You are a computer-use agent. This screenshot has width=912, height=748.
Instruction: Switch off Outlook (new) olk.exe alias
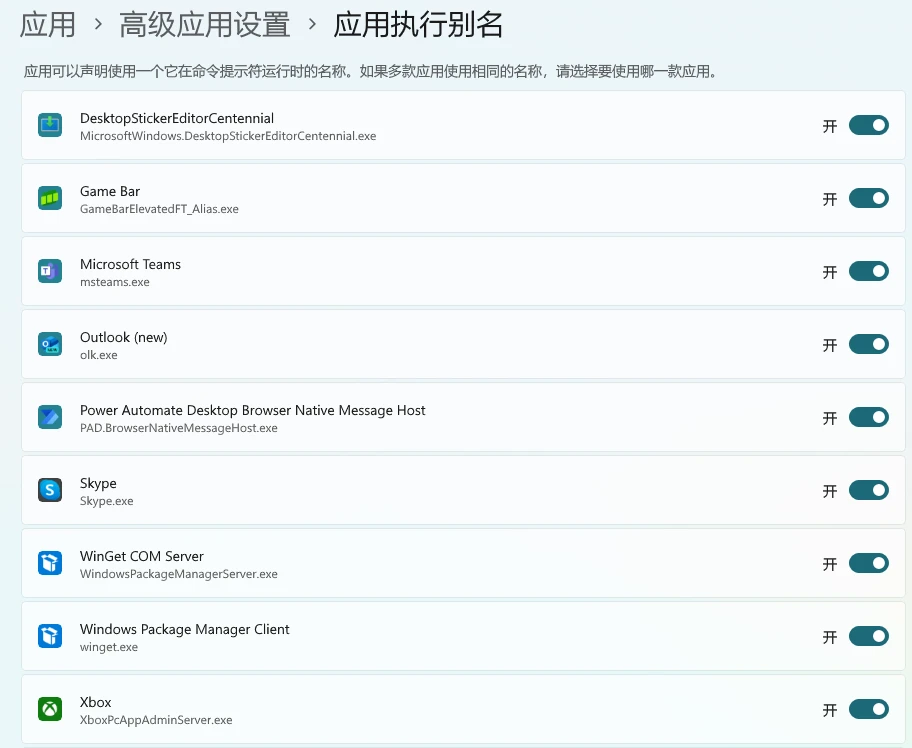tap(868, 344)
